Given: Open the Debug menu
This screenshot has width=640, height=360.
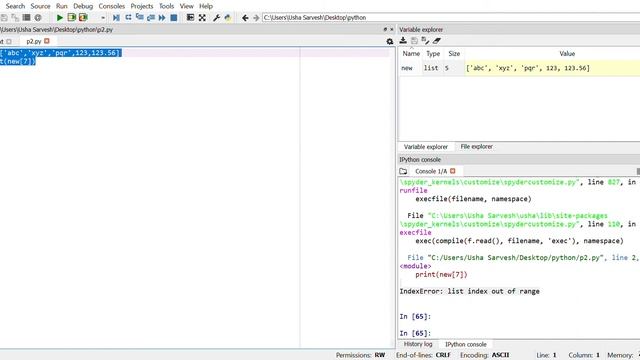Looking at the screenshot, I should [83, 6].
